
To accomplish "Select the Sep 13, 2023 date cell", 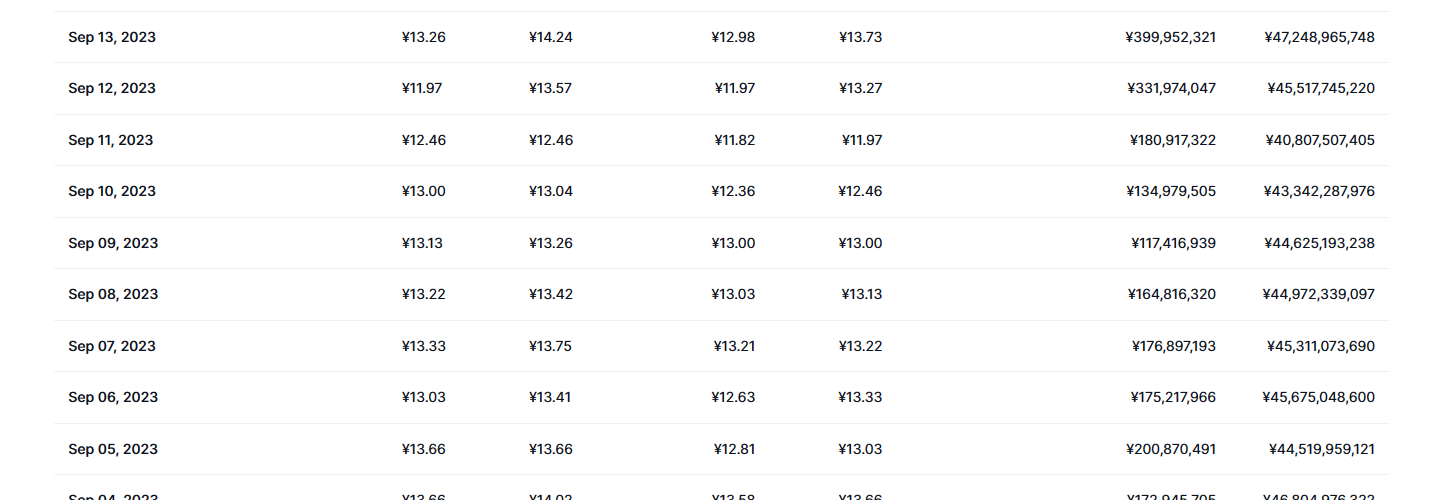I will pos(112,37).
